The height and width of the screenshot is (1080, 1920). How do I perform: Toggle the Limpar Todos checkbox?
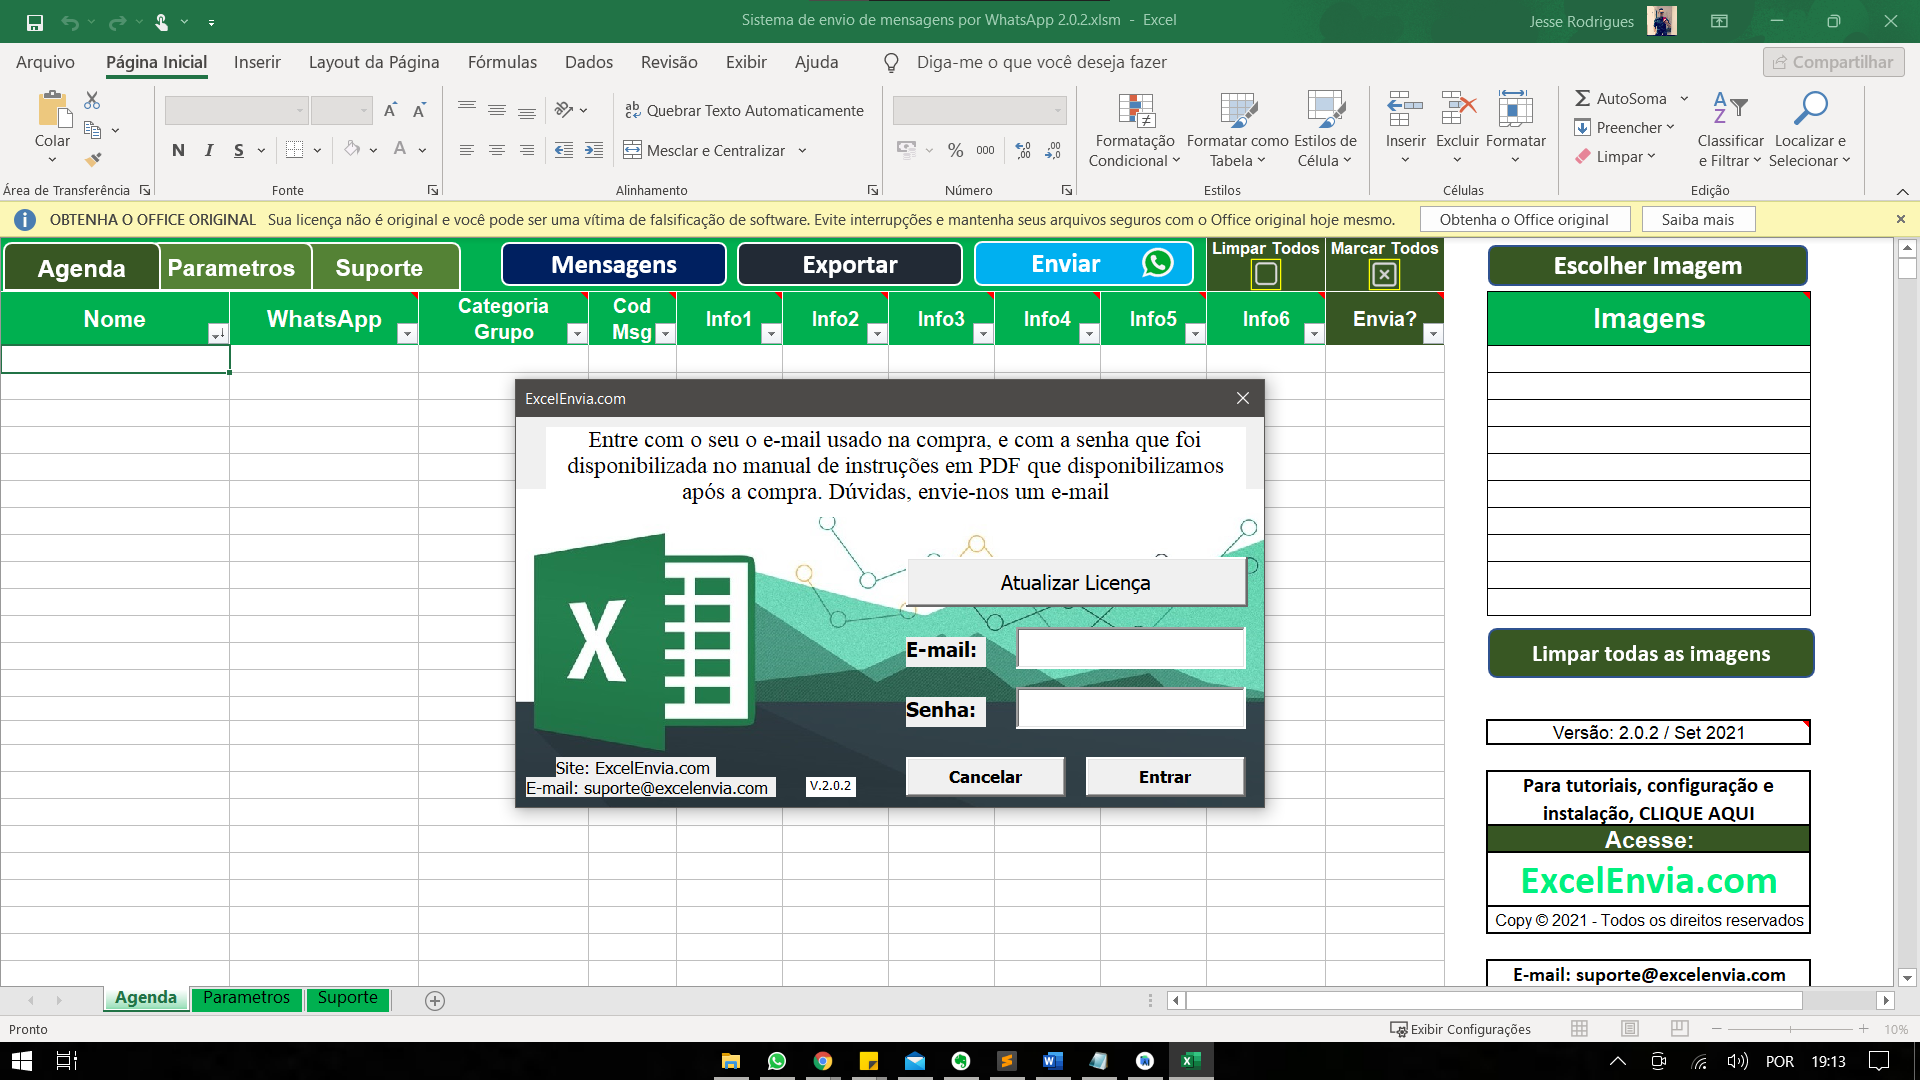click(x=1266, y=272)
